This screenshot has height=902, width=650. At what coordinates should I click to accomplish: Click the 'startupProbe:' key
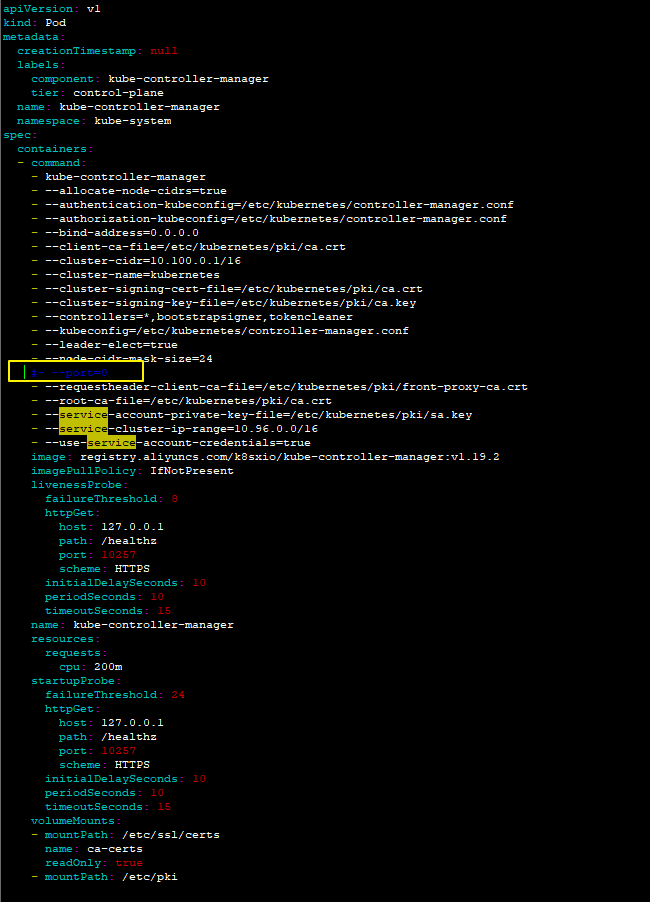tap(76, 681)
